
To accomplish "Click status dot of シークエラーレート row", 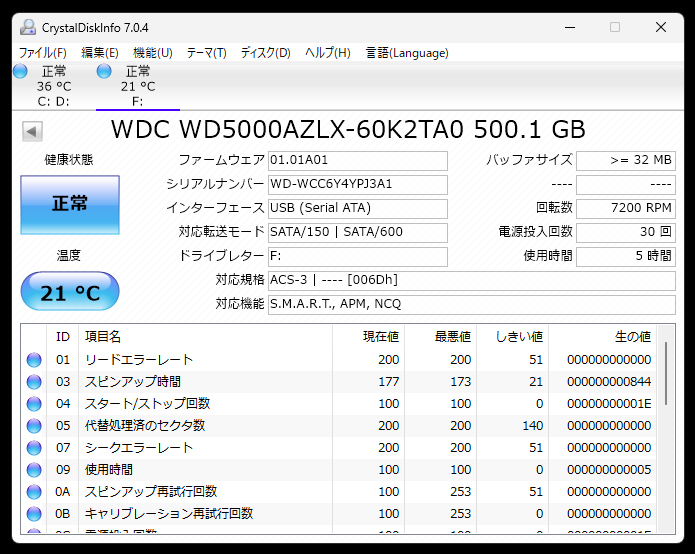I will pos(34,448).
